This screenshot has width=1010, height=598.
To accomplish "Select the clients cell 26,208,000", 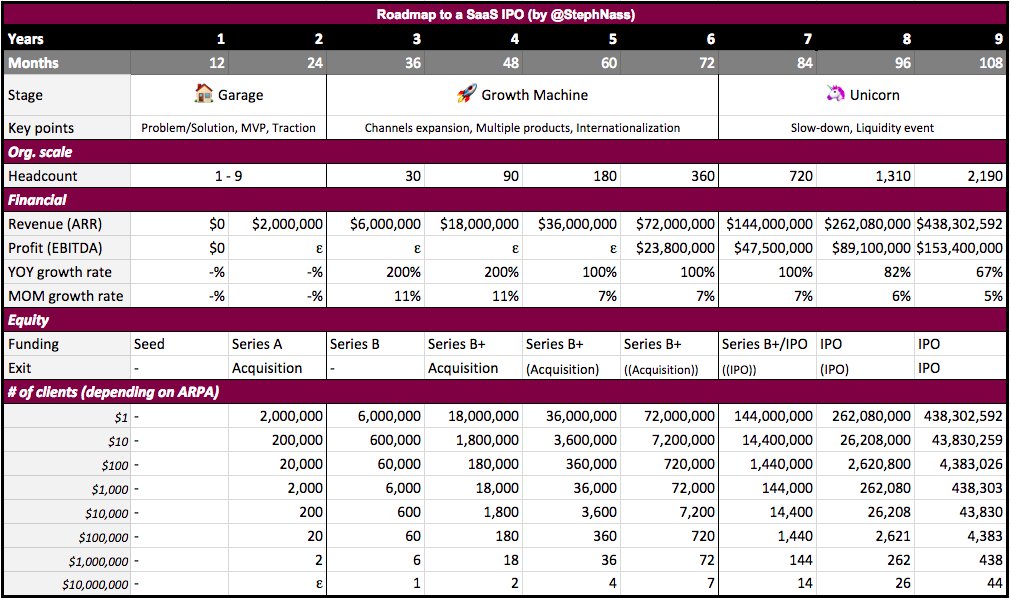I will (x=865, y=441).
